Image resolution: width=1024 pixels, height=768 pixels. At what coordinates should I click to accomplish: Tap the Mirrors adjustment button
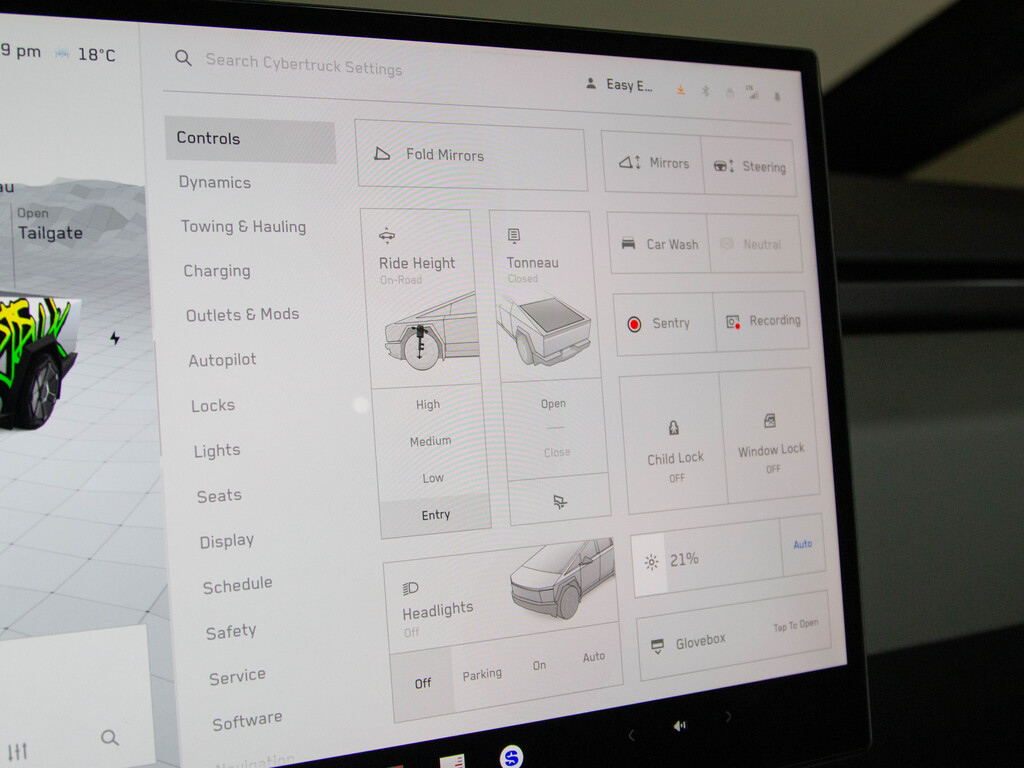[x=652, y=163]
